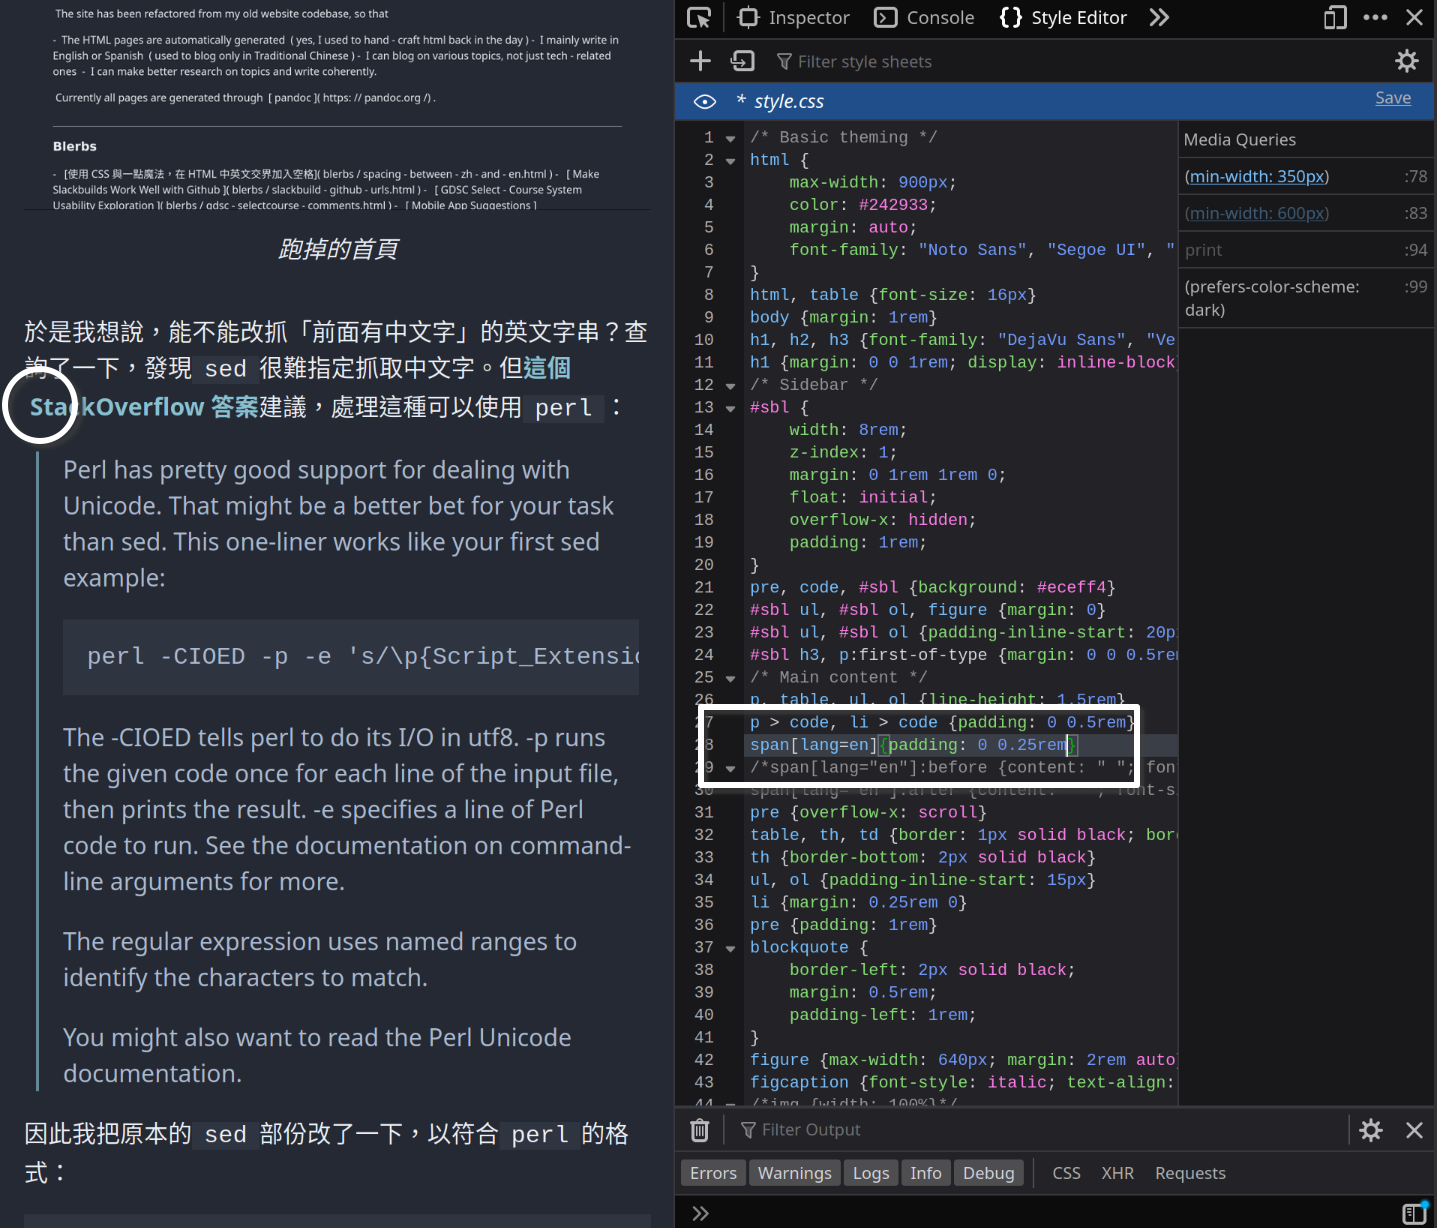Toggle visibility of style.css with eye icon
This screenshot has width=1438, height=1228.
704,101
